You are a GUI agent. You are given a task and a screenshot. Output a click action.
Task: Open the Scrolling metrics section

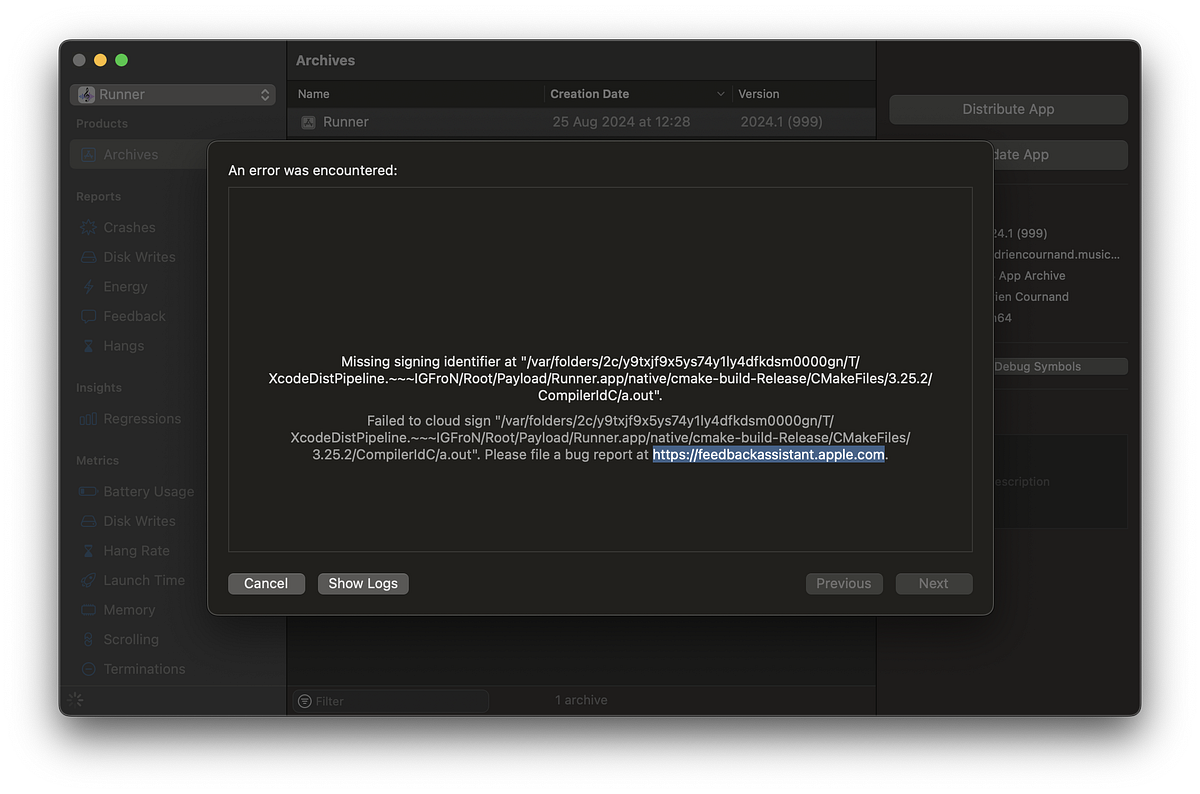128,639
